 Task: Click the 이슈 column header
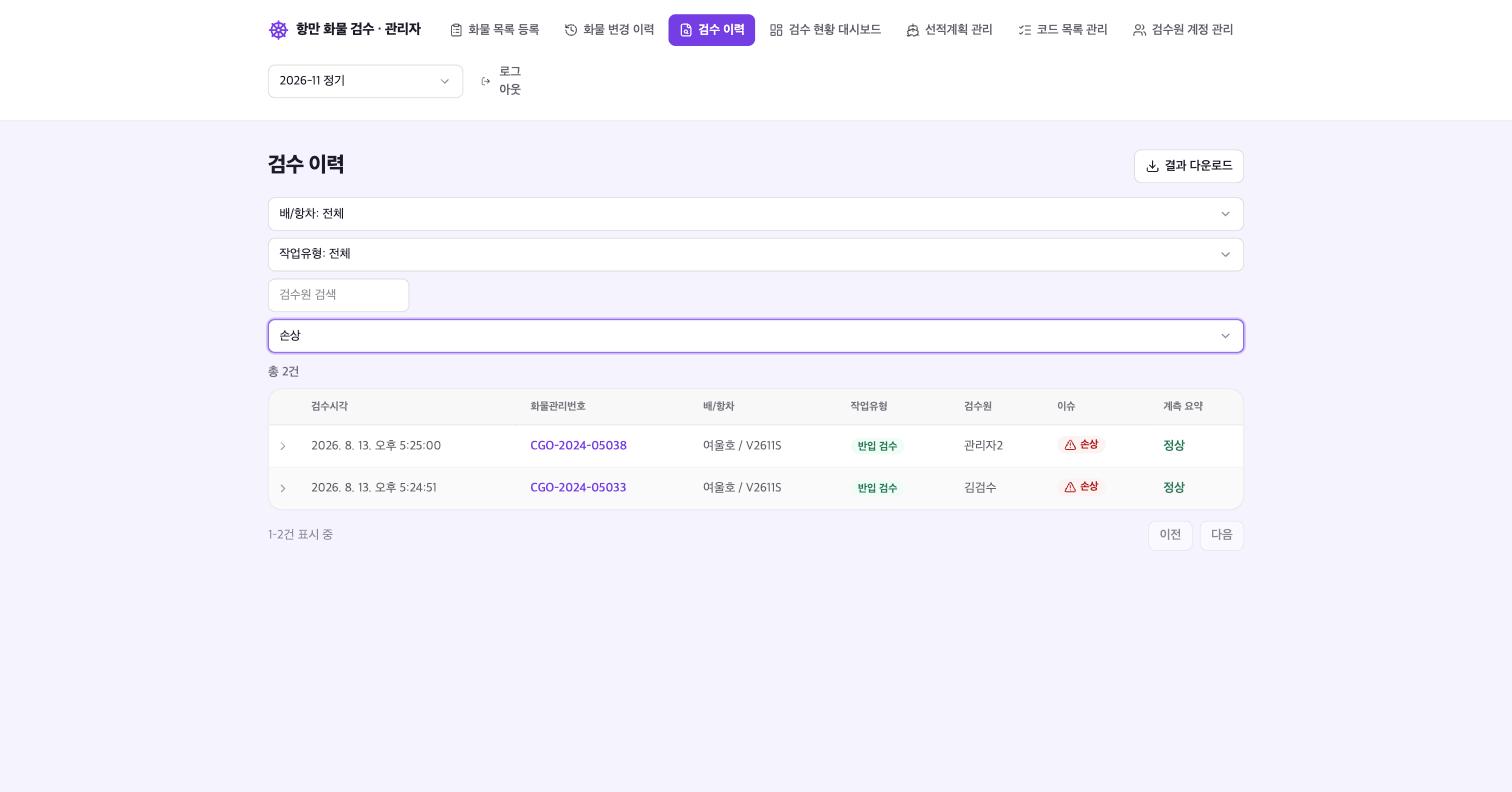[1066, 407]
